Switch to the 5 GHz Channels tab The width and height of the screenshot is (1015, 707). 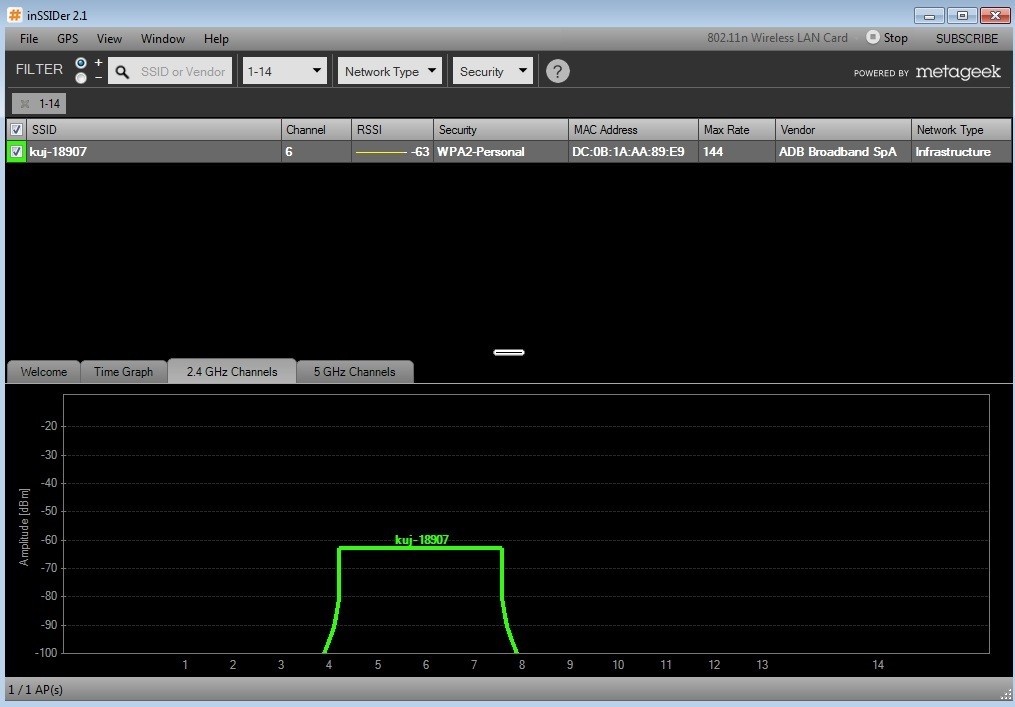(355, 372)
